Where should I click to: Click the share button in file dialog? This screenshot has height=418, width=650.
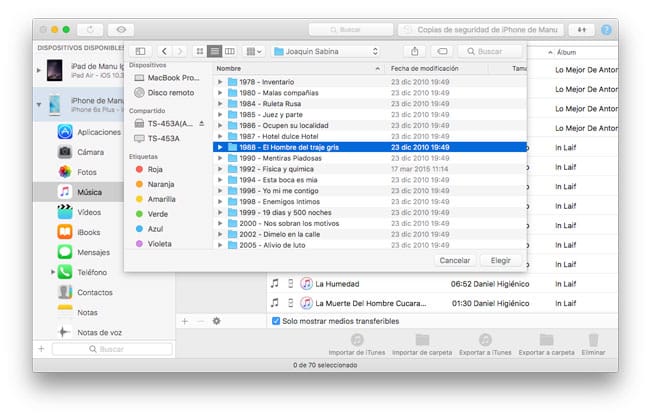tap(414, 50)
